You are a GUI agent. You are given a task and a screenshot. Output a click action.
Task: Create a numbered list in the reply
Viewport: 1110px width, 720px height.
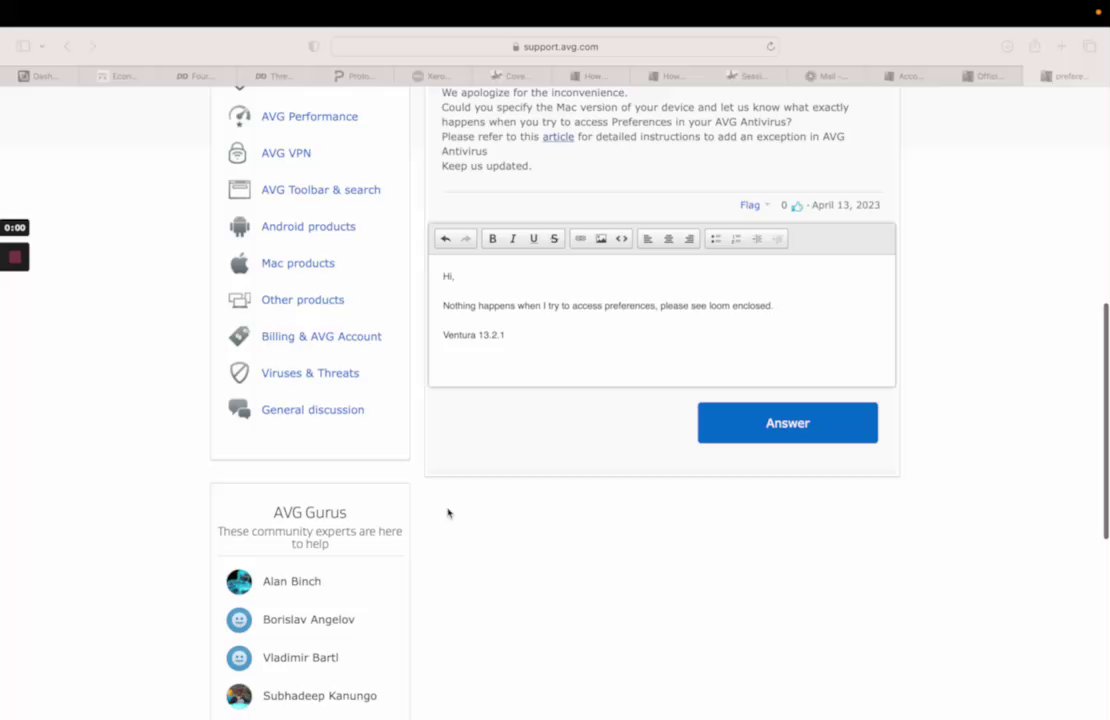736,239
